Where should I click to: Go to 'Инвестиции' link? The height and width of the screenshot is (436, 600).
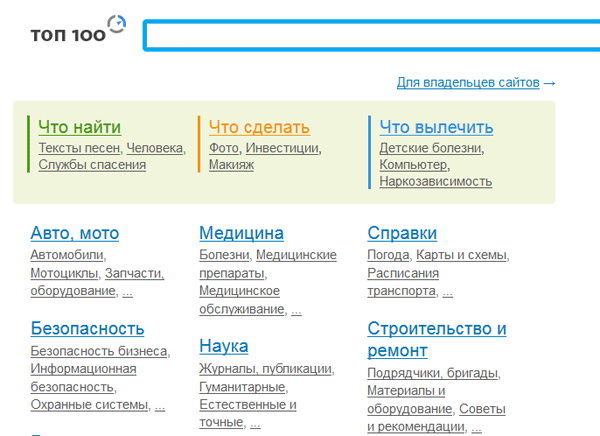(x=282, y=148)
